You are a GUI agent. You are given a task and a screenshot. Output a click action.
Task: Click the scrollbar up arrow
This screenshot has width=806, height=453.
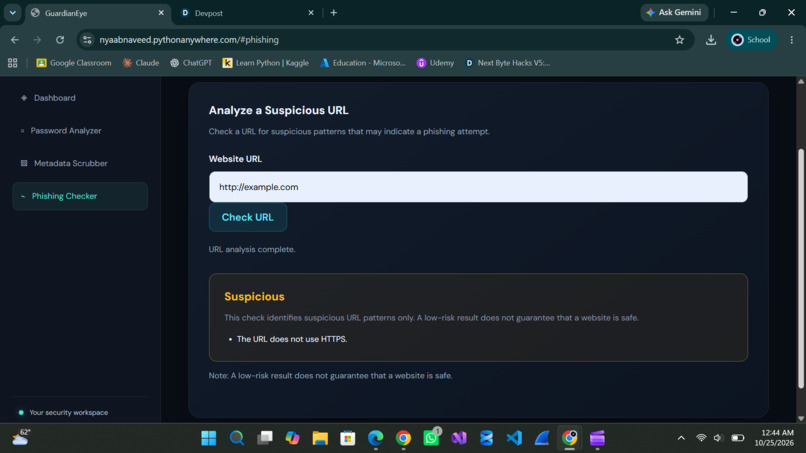click(x=800, y=81)
